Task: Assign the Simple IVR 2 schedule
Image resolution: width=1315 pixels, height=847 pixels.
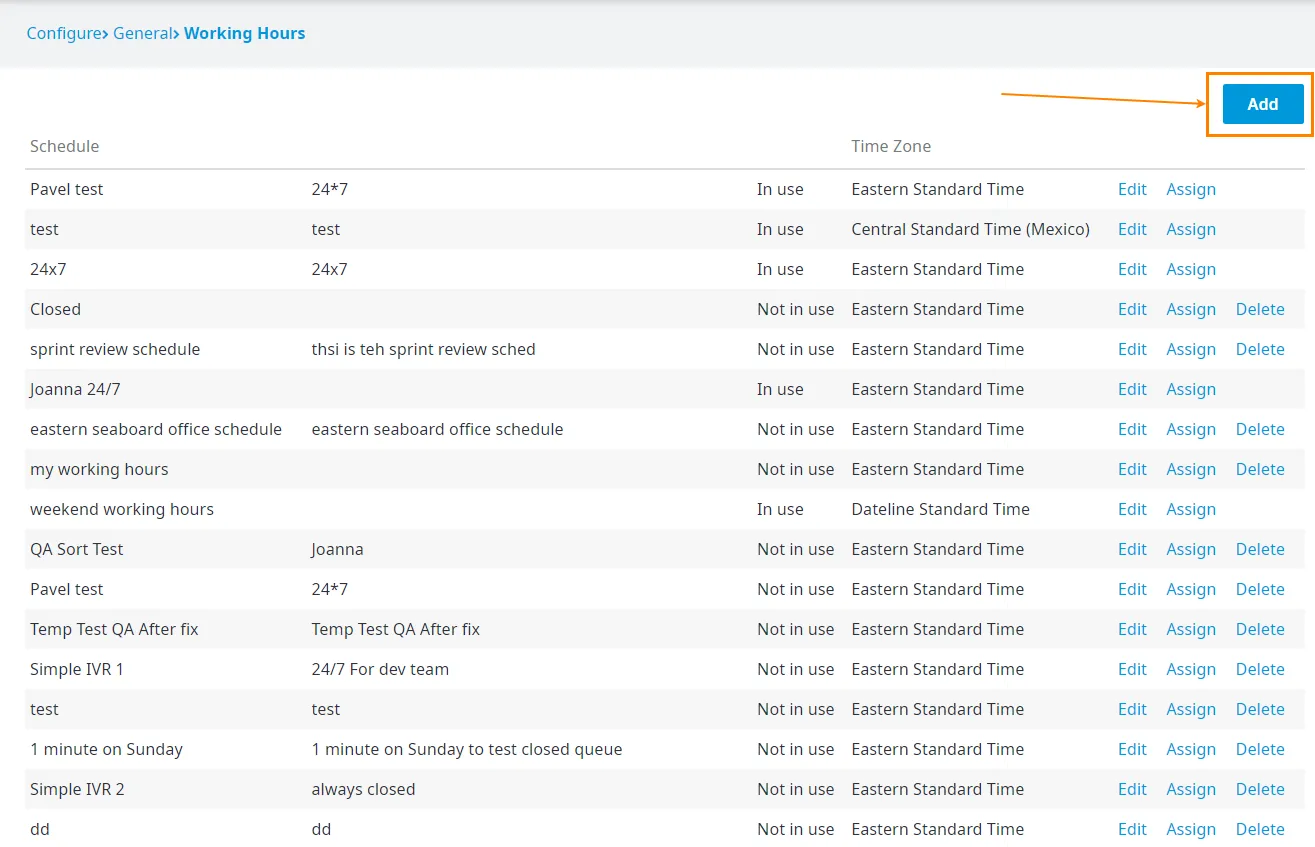Action: coord(1191,789)
